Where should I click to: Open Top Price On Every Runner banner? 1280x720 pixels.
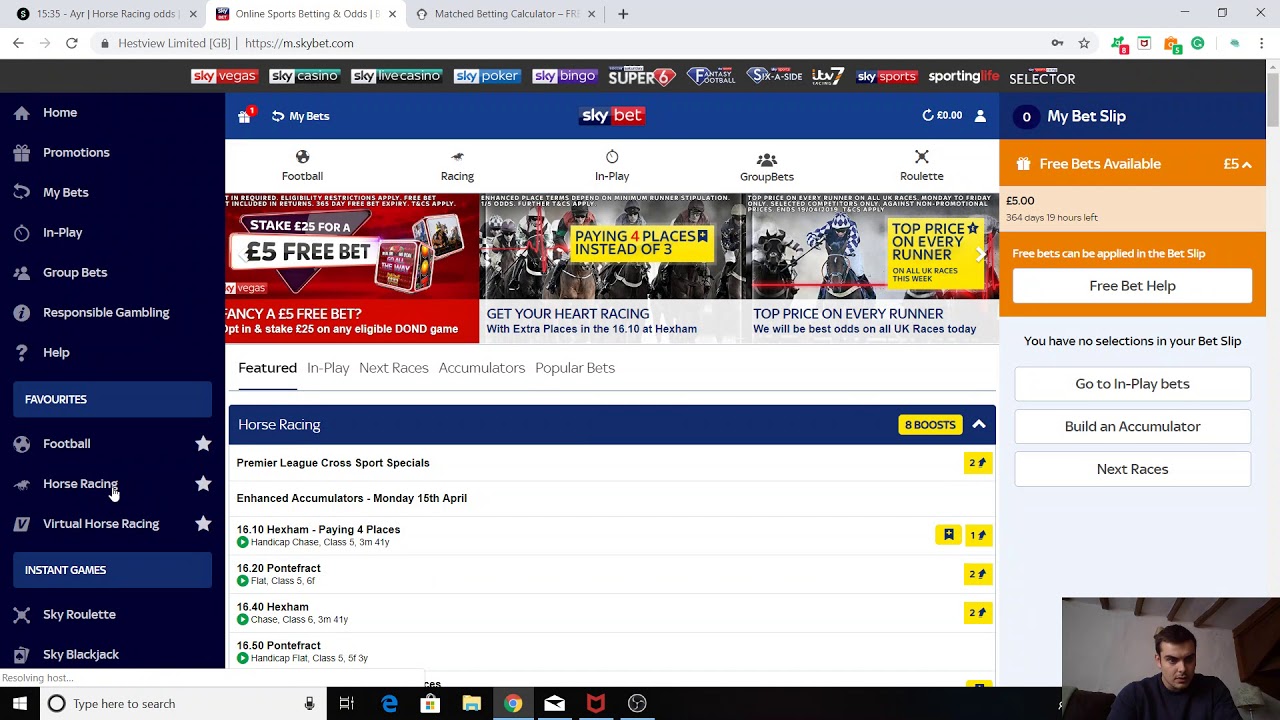[x=875, y=268]
